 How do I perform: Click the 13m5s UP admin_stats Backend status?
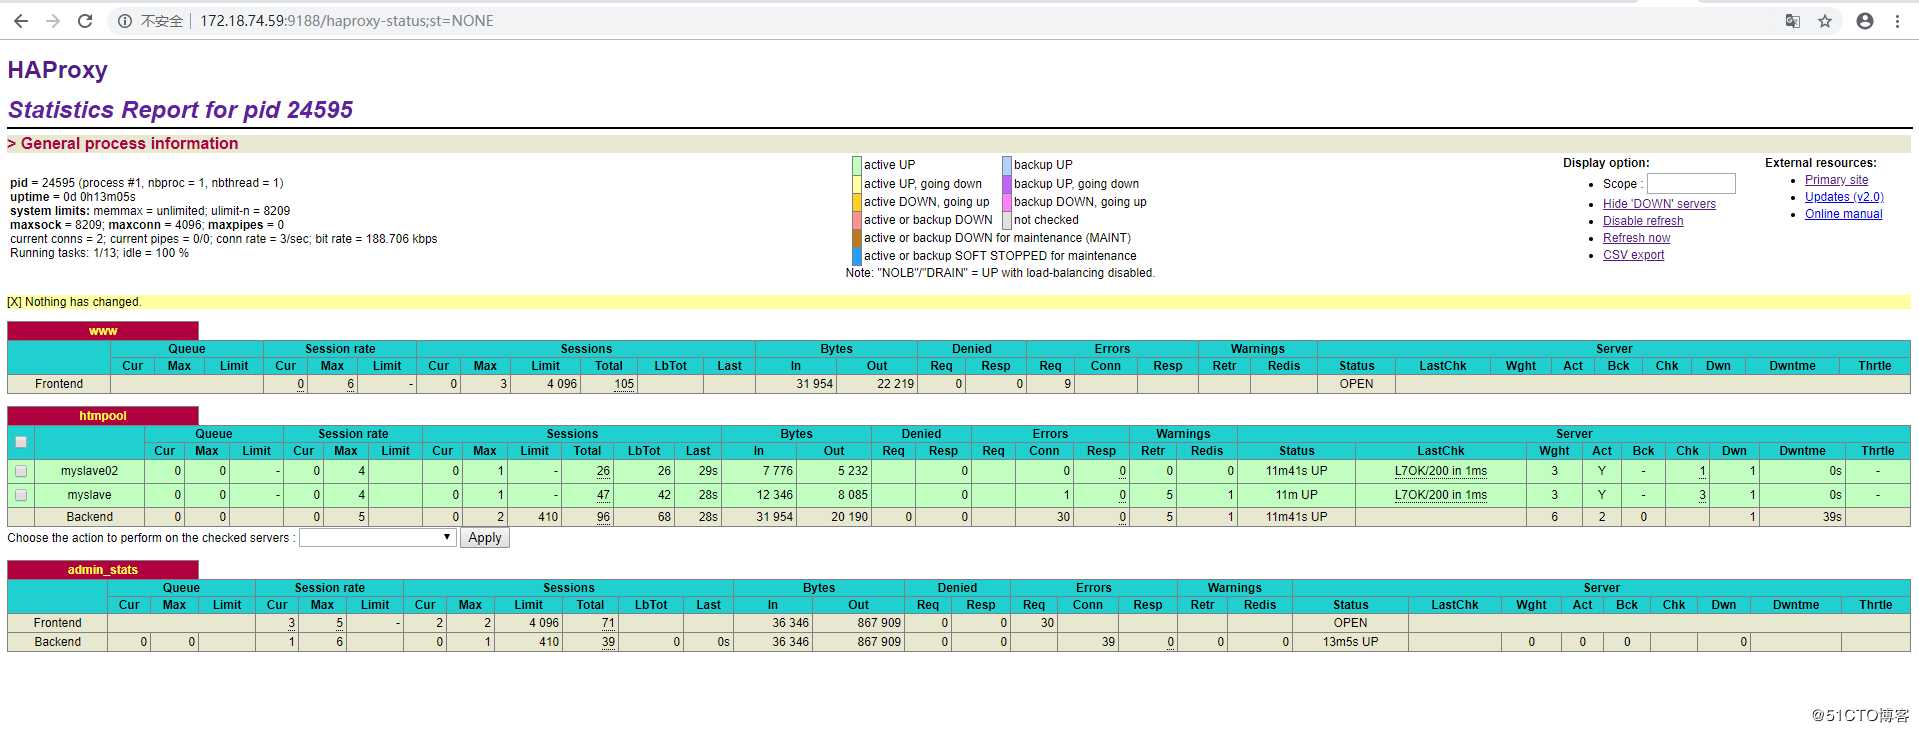point(1350,642)
